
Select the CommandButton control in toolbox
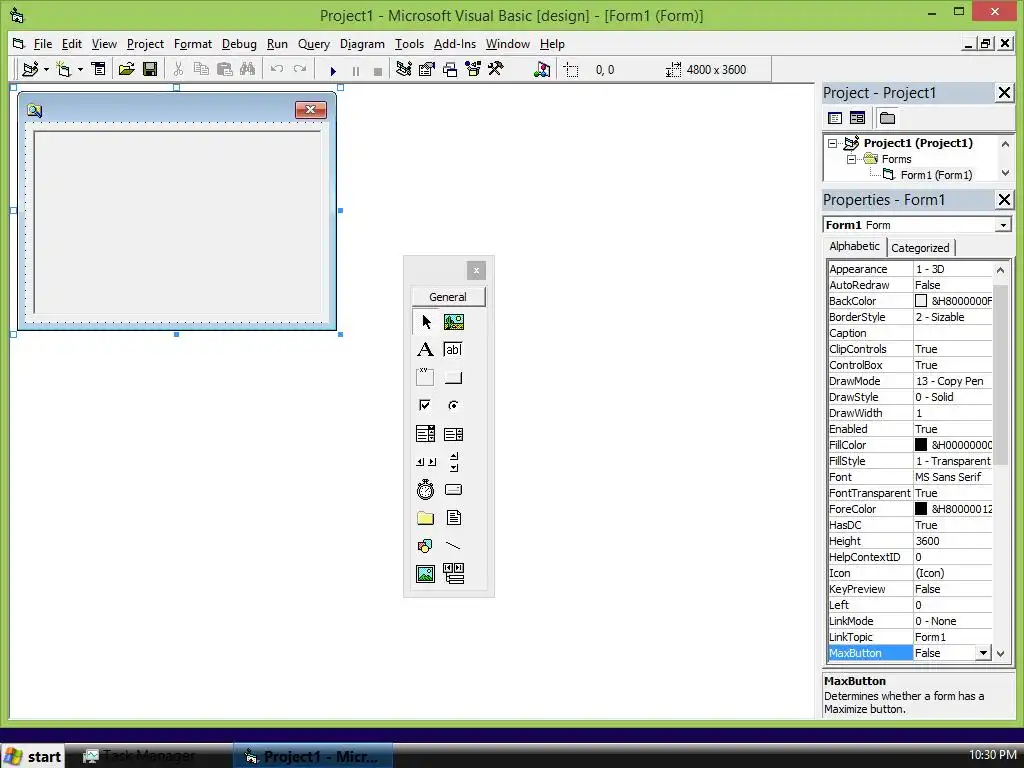453,377
